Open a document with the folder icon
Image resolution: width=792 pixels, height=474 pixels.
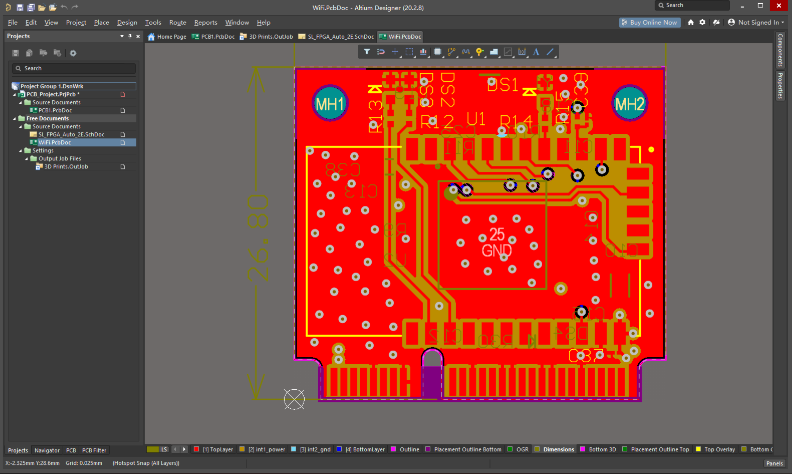(x=41, y=7)
